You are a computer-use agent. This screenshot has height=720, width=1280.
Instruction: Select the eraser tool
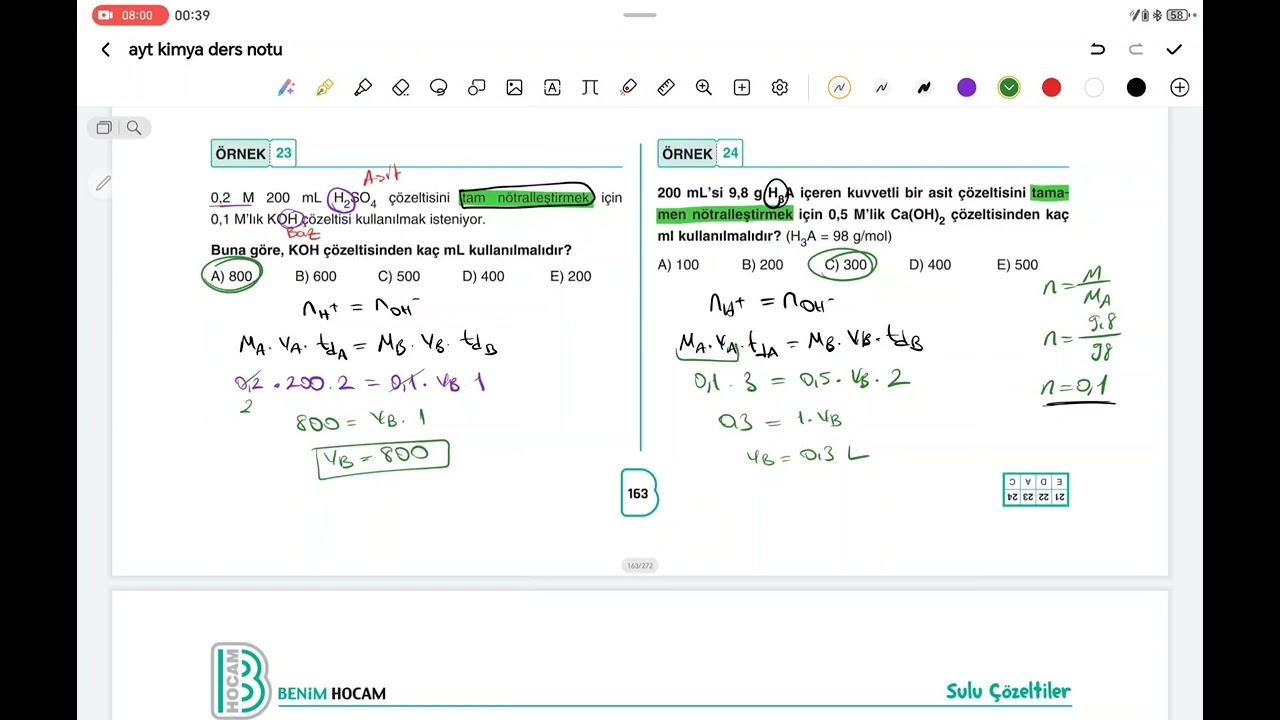coord(401,88)
